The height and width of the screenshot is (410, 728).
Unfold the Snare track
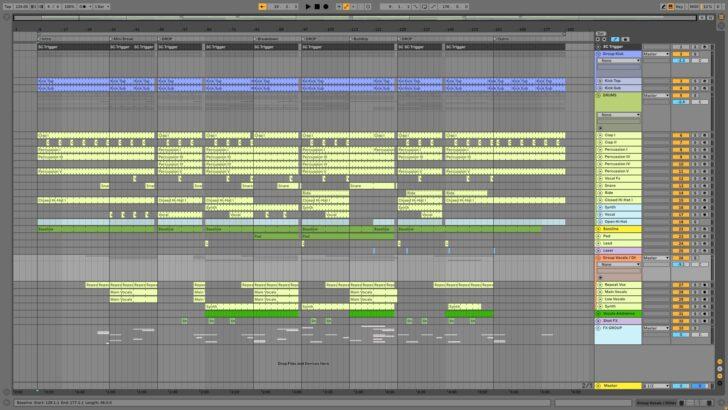click(x=600, y=185)
